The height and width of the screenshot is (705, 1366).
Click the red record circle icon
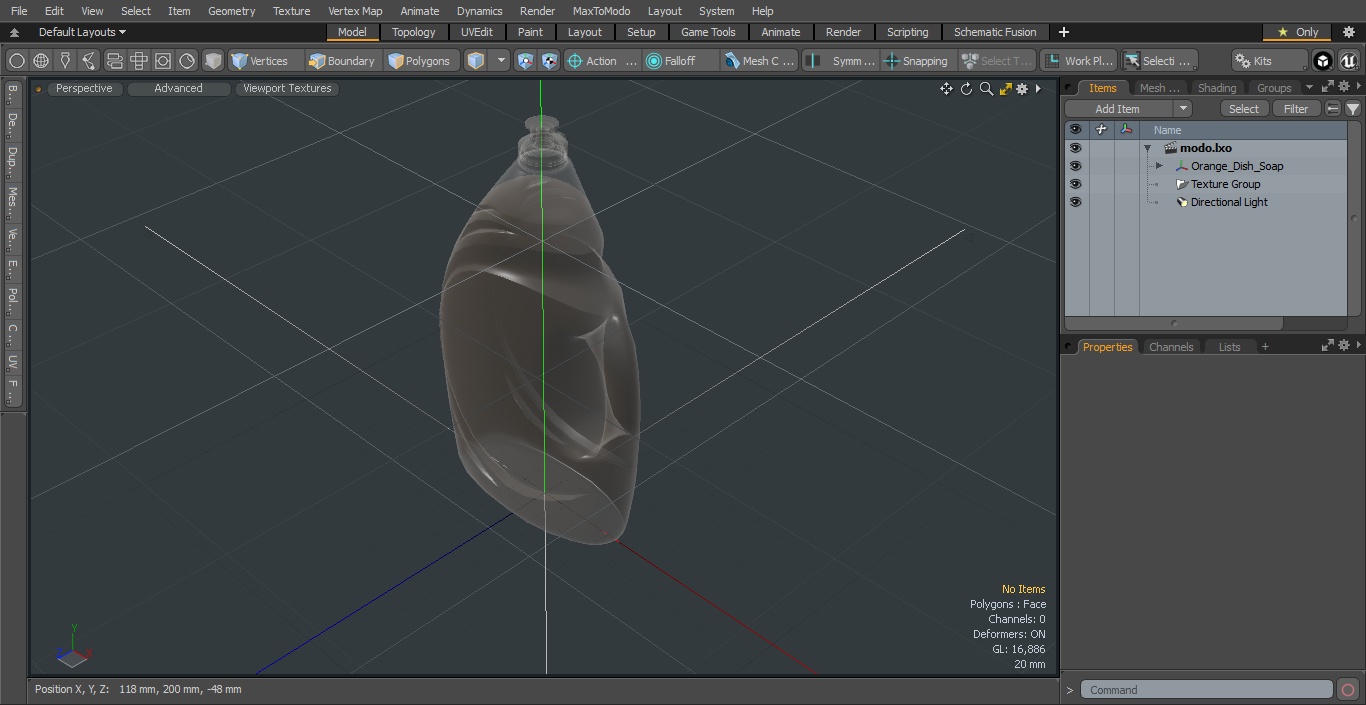tap(1348, 690)
